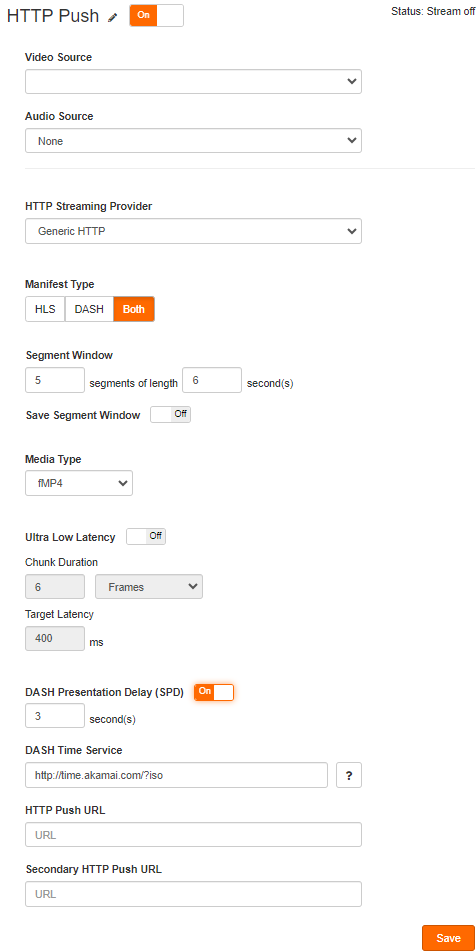Open the Audio Source dropdown
Screen dimensions: 476x951
tap(193, 141)
